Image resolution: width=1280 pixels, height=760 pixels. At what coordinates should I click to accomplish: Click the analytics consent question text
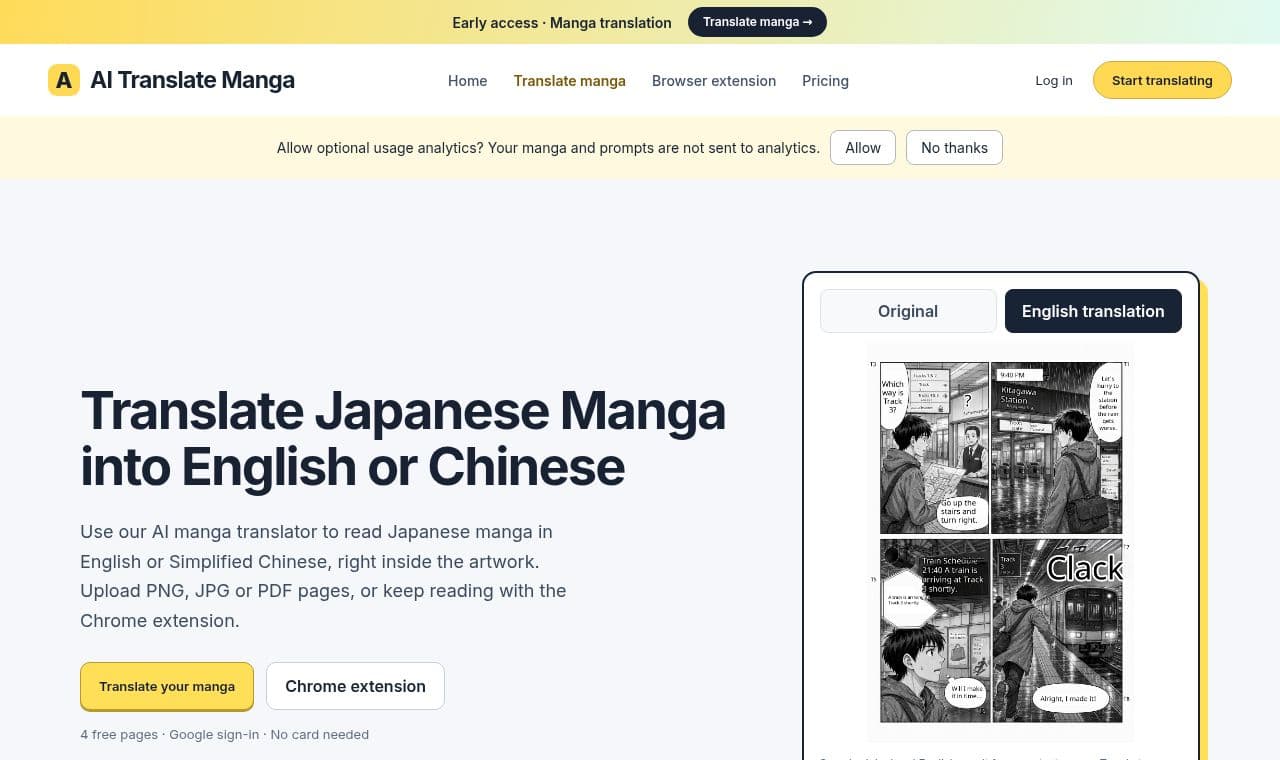point(548,148)
